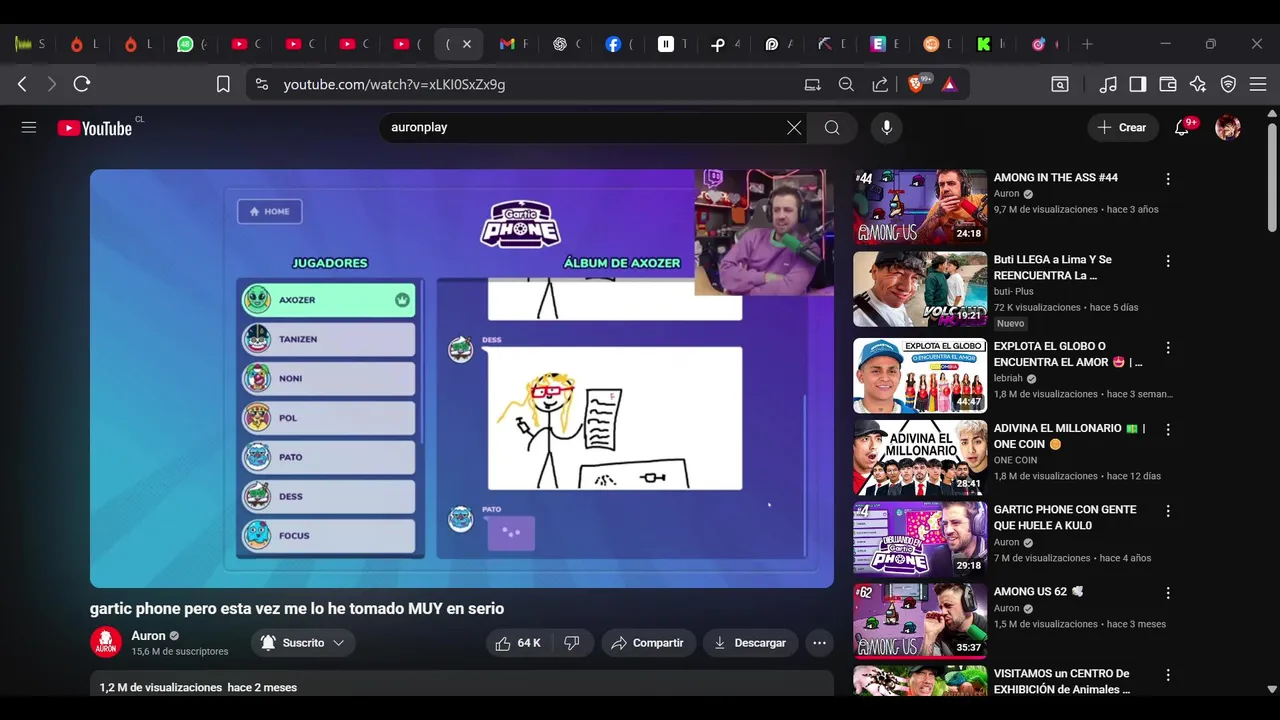This screenshot has width=1280, height=720.
Task: Open Leo AI sparkle icon
Action: 1198,84
